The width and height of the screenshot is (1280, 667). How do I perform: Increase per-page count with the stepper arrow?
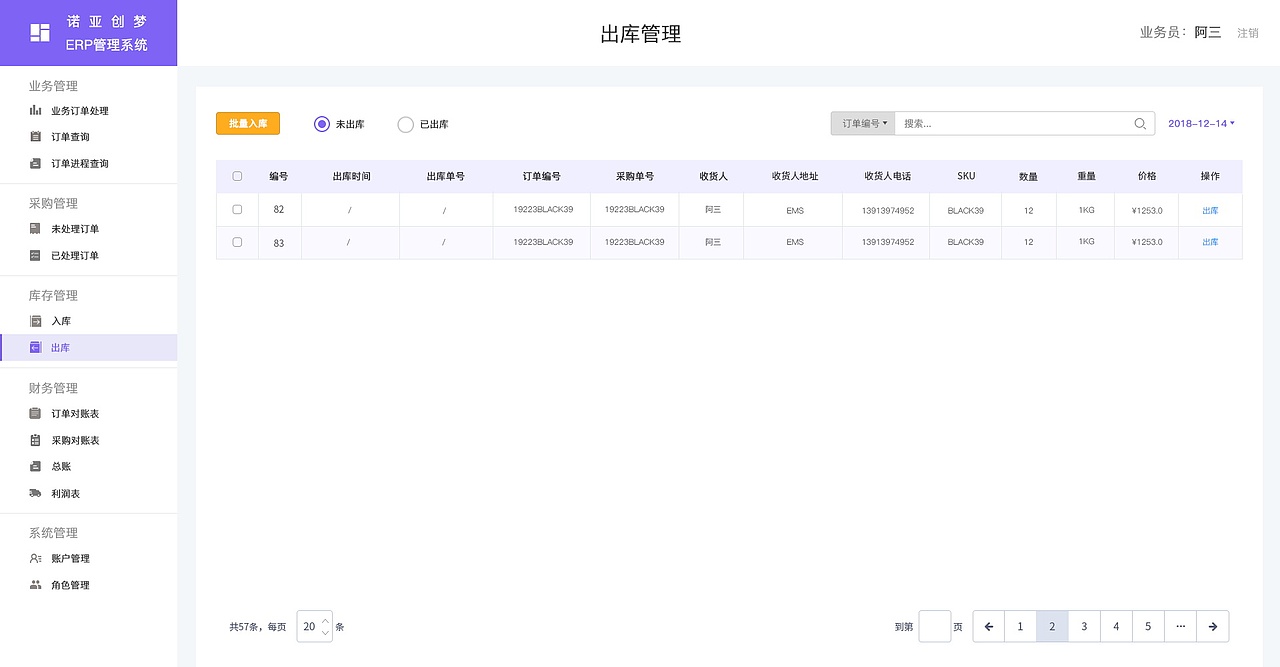[325, 621]
